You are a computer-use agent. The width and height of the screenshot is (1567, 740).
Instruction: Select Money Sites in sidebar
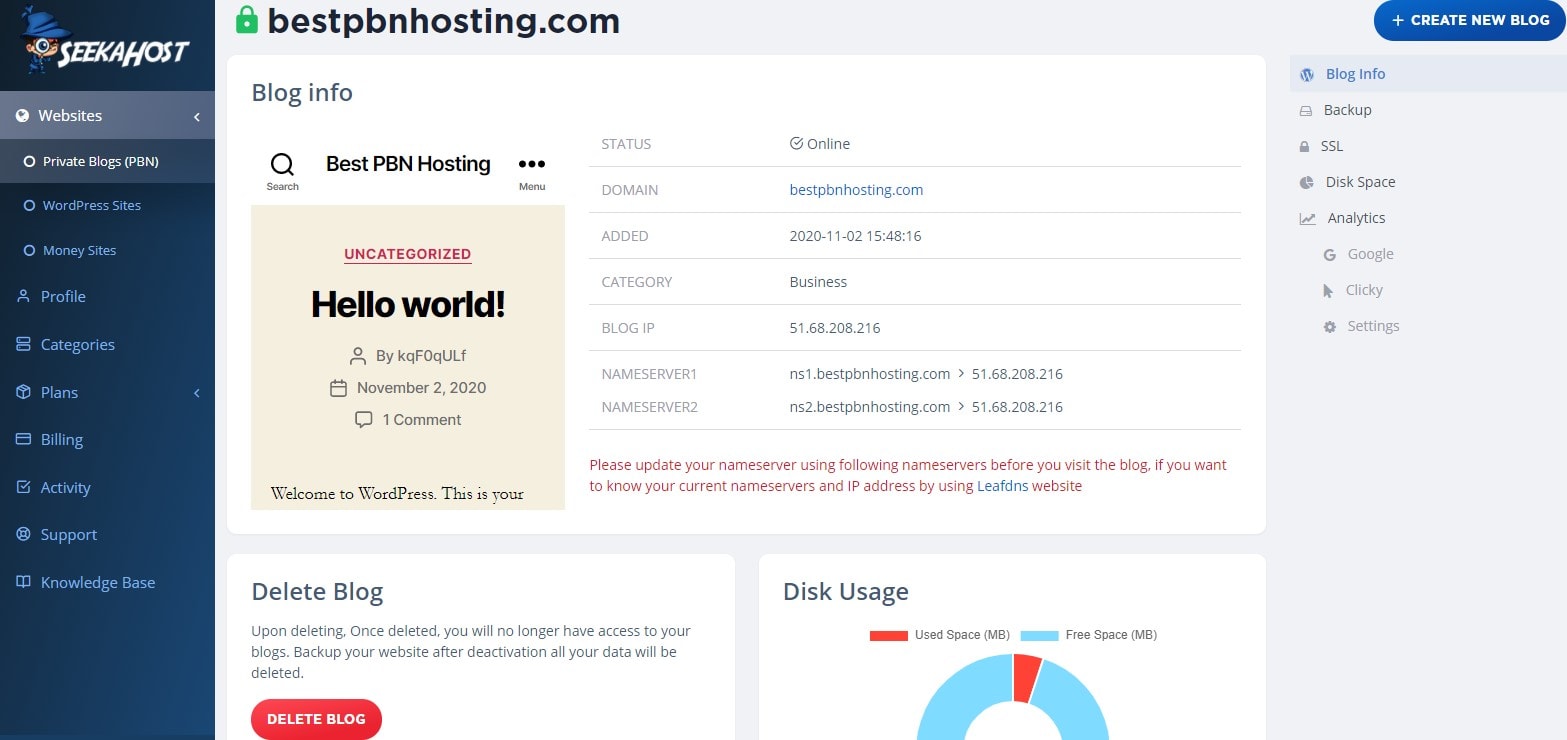pos(79,250)
